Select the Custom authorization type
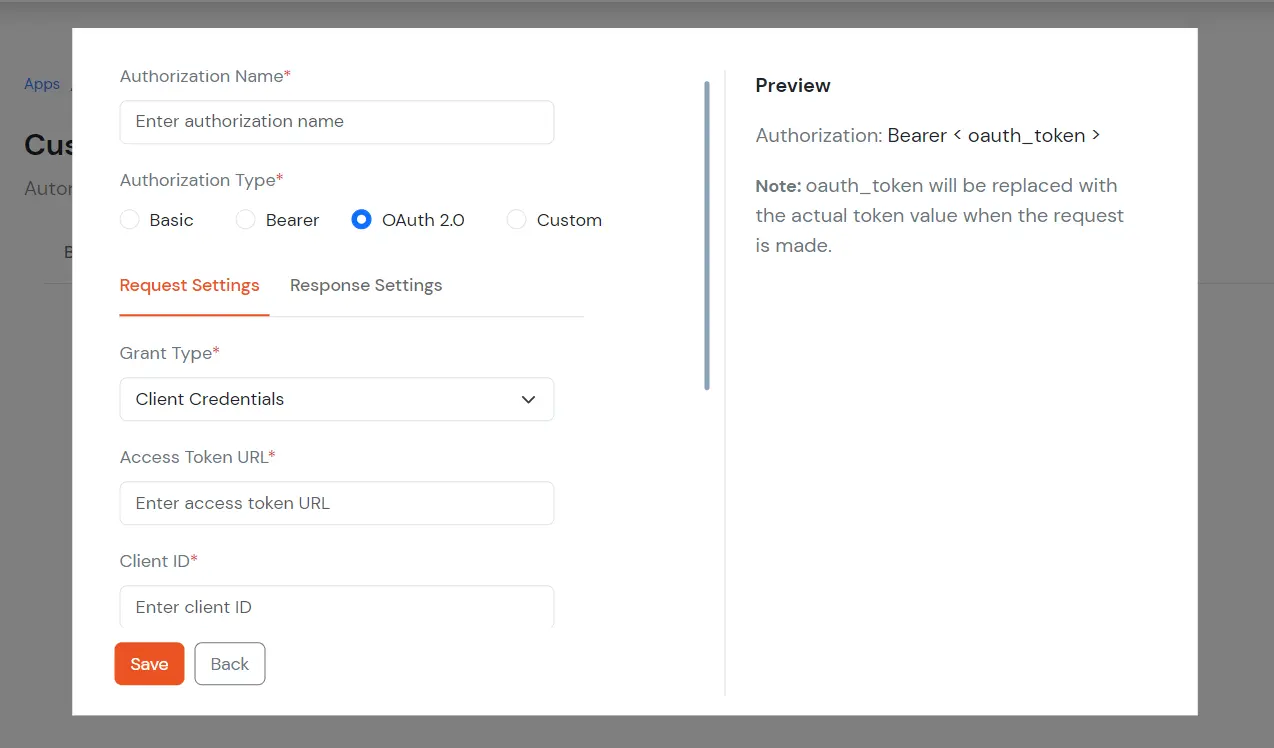 click(x=516, y=220)
